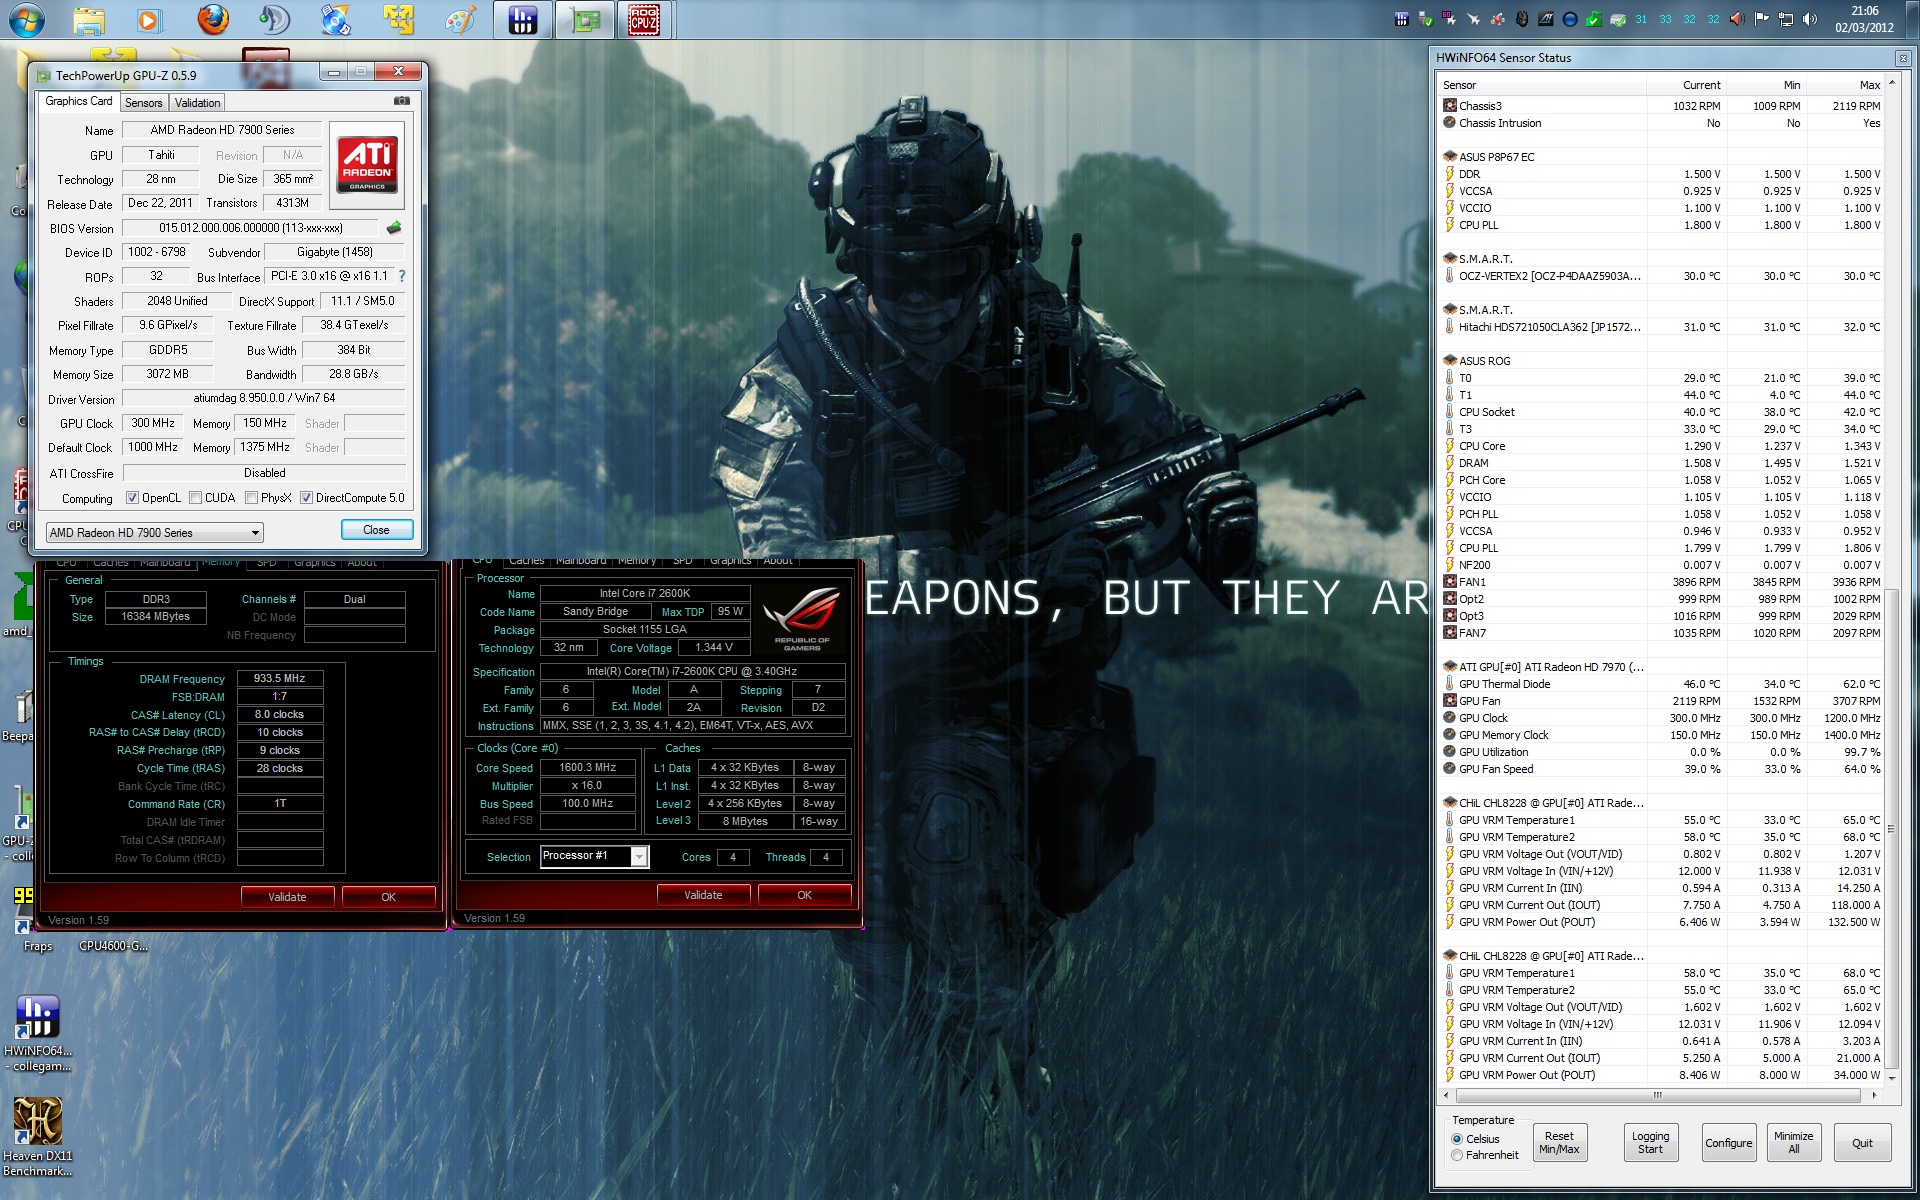Click the taskbar clock showing 21:06

click(x=1864, y=19)
